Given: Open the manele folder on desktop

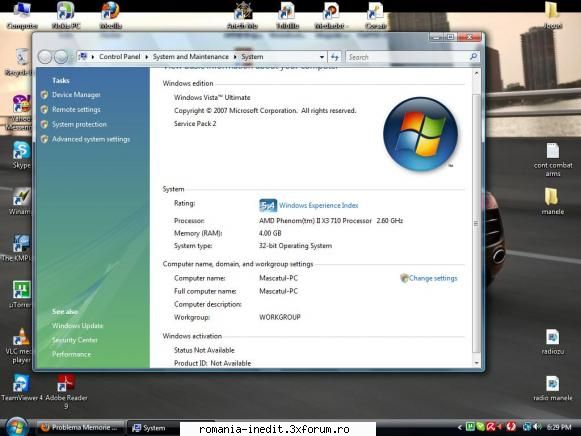Looking at the screenshot, I should 552,201.
